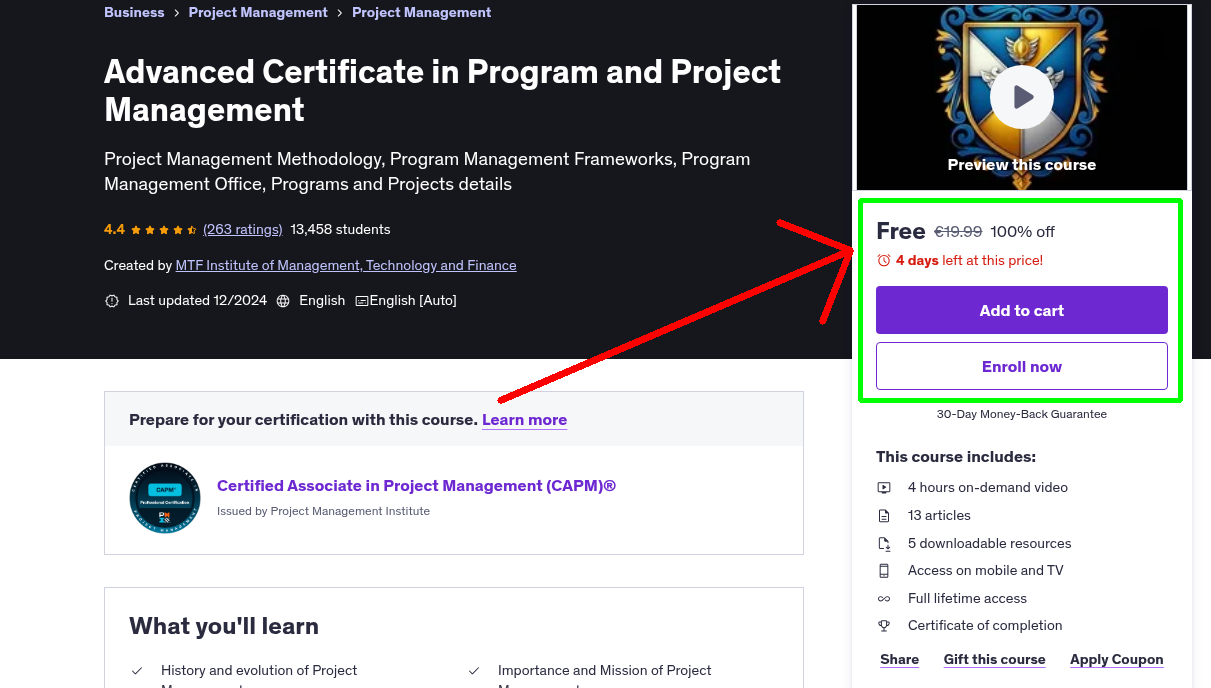The width and height of the screenshot is (1211, 688).
Task: Share this course
Action: 899,660
